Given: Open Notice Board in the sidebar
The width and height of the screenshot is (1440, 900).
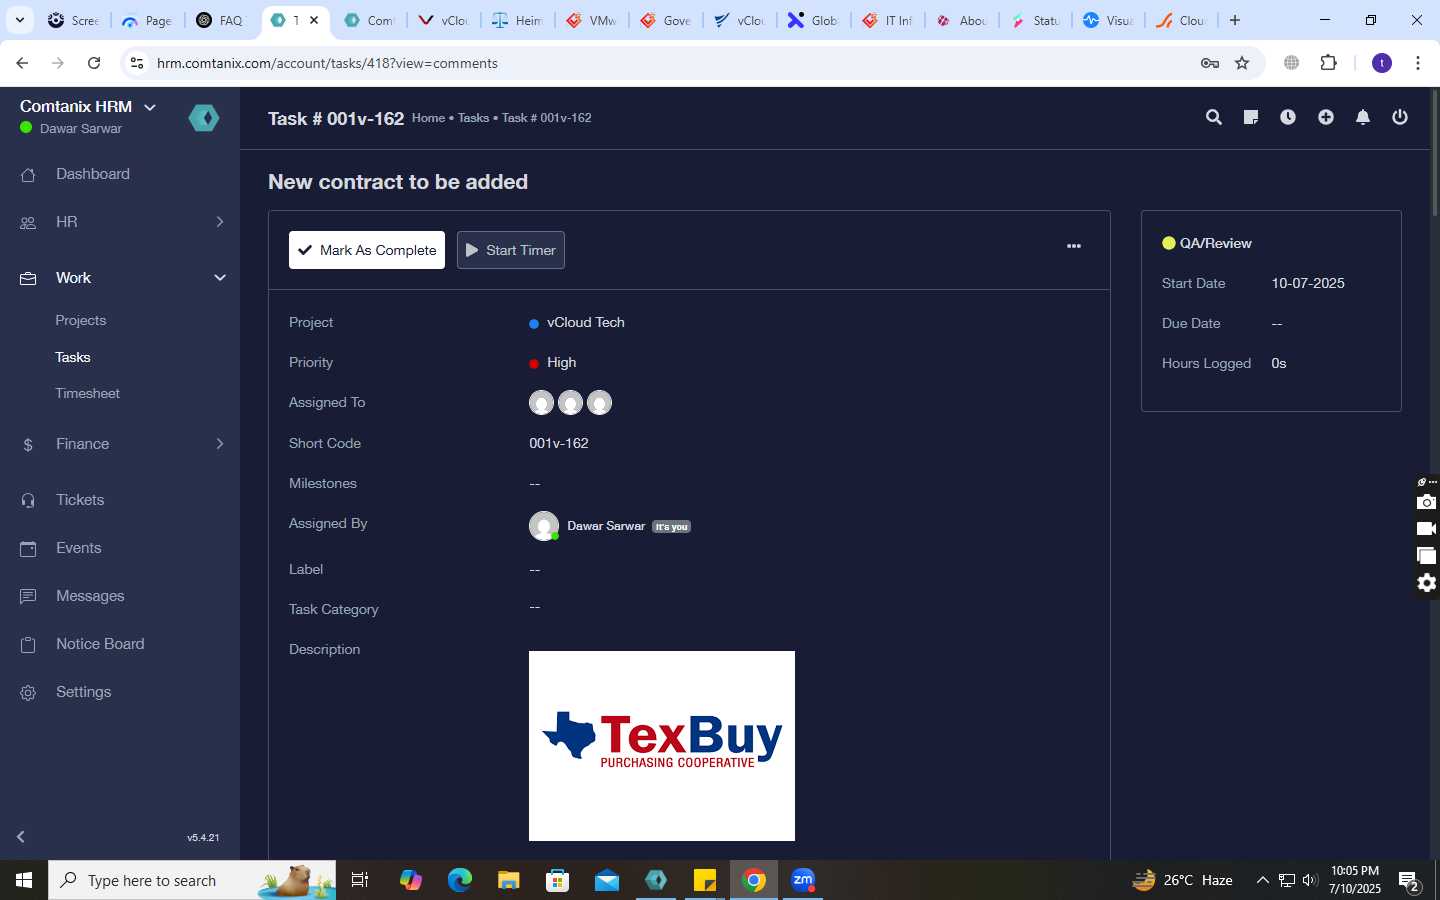Looking at the screenshot, I should [100, 644].
